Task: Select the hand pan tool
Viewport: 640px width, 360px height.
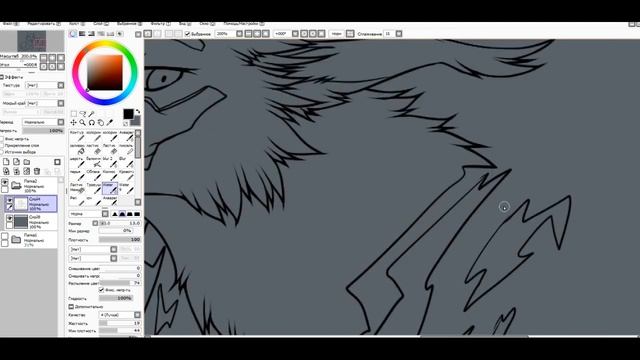Action: (101, 122)
